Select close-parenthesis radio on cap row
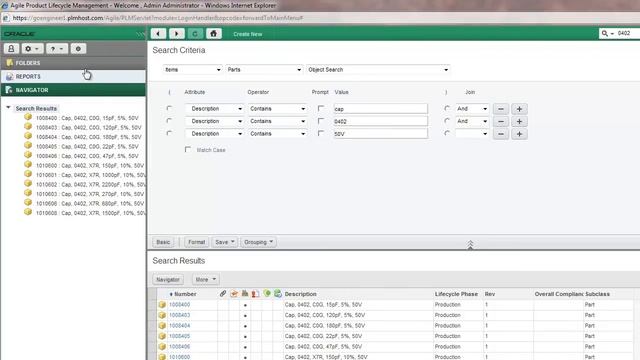Viewport: 640px width, 360px height. [447, 108]
